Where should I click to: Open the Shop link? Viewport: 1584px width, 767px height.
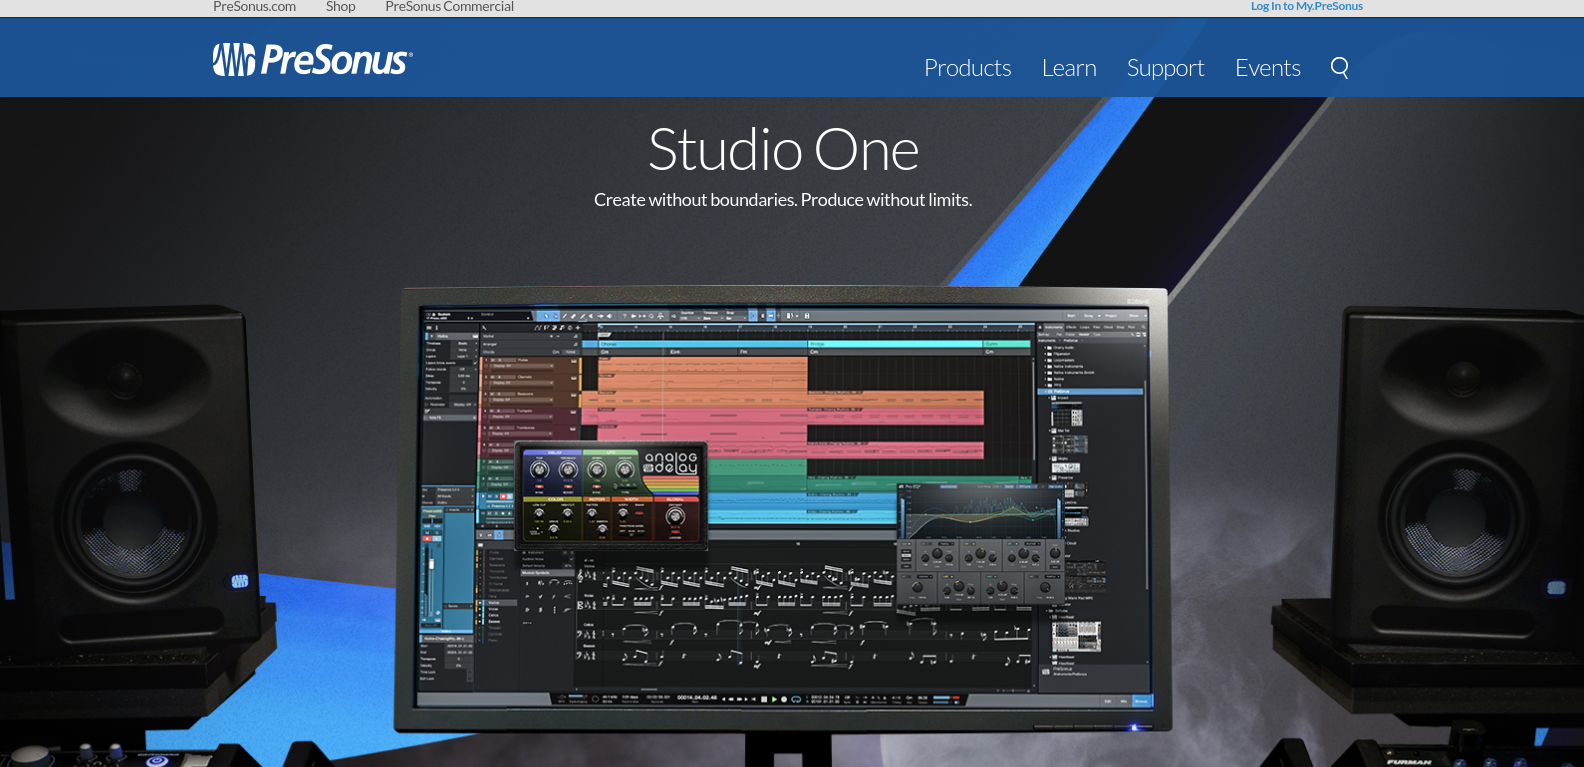pos(340,6)
